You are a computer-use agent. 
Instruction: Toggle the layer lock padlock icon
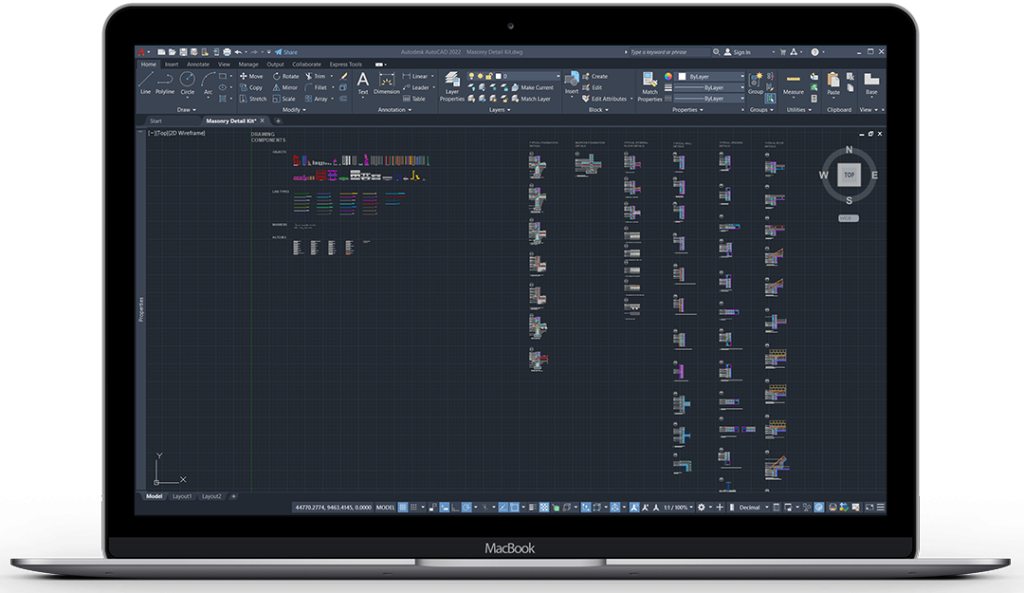(489, 76)
